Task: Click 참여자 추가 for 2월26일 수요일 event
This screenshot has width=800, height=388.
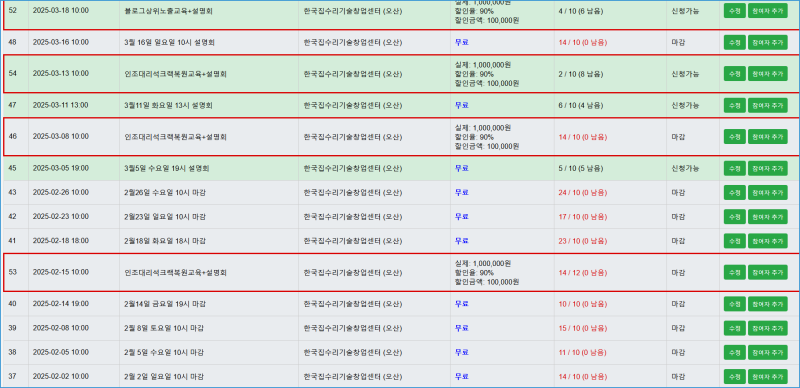Action: tap(768, 192)
